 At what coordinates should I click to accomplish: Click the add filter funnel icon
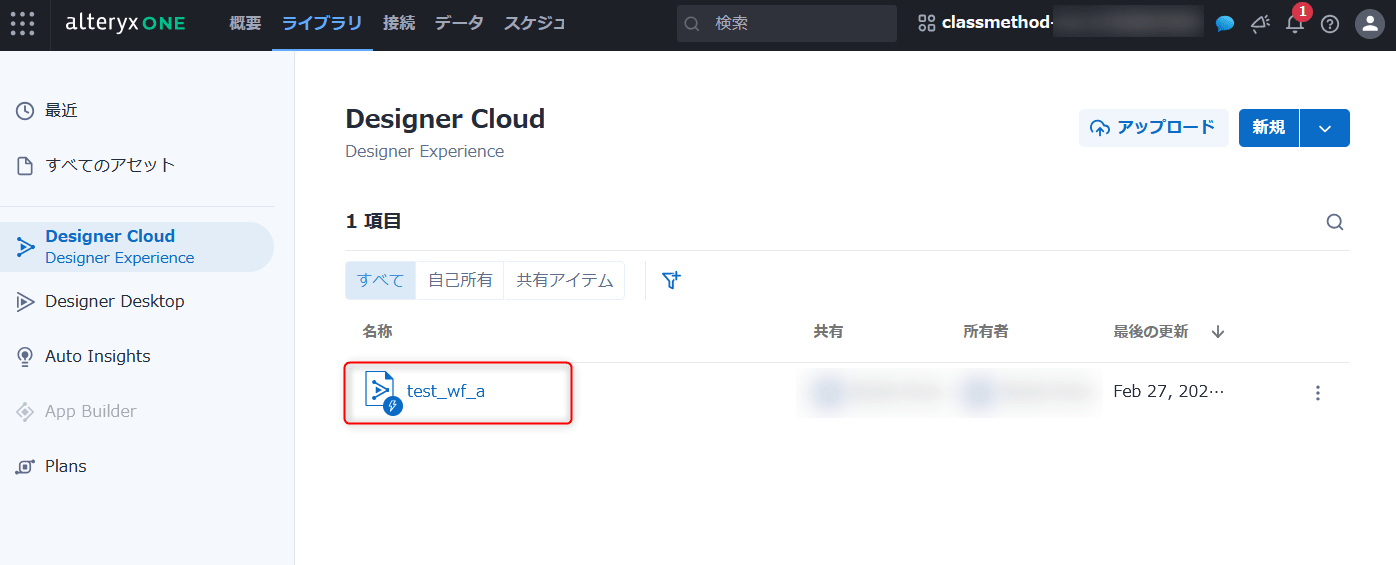(x=671, y=281)
